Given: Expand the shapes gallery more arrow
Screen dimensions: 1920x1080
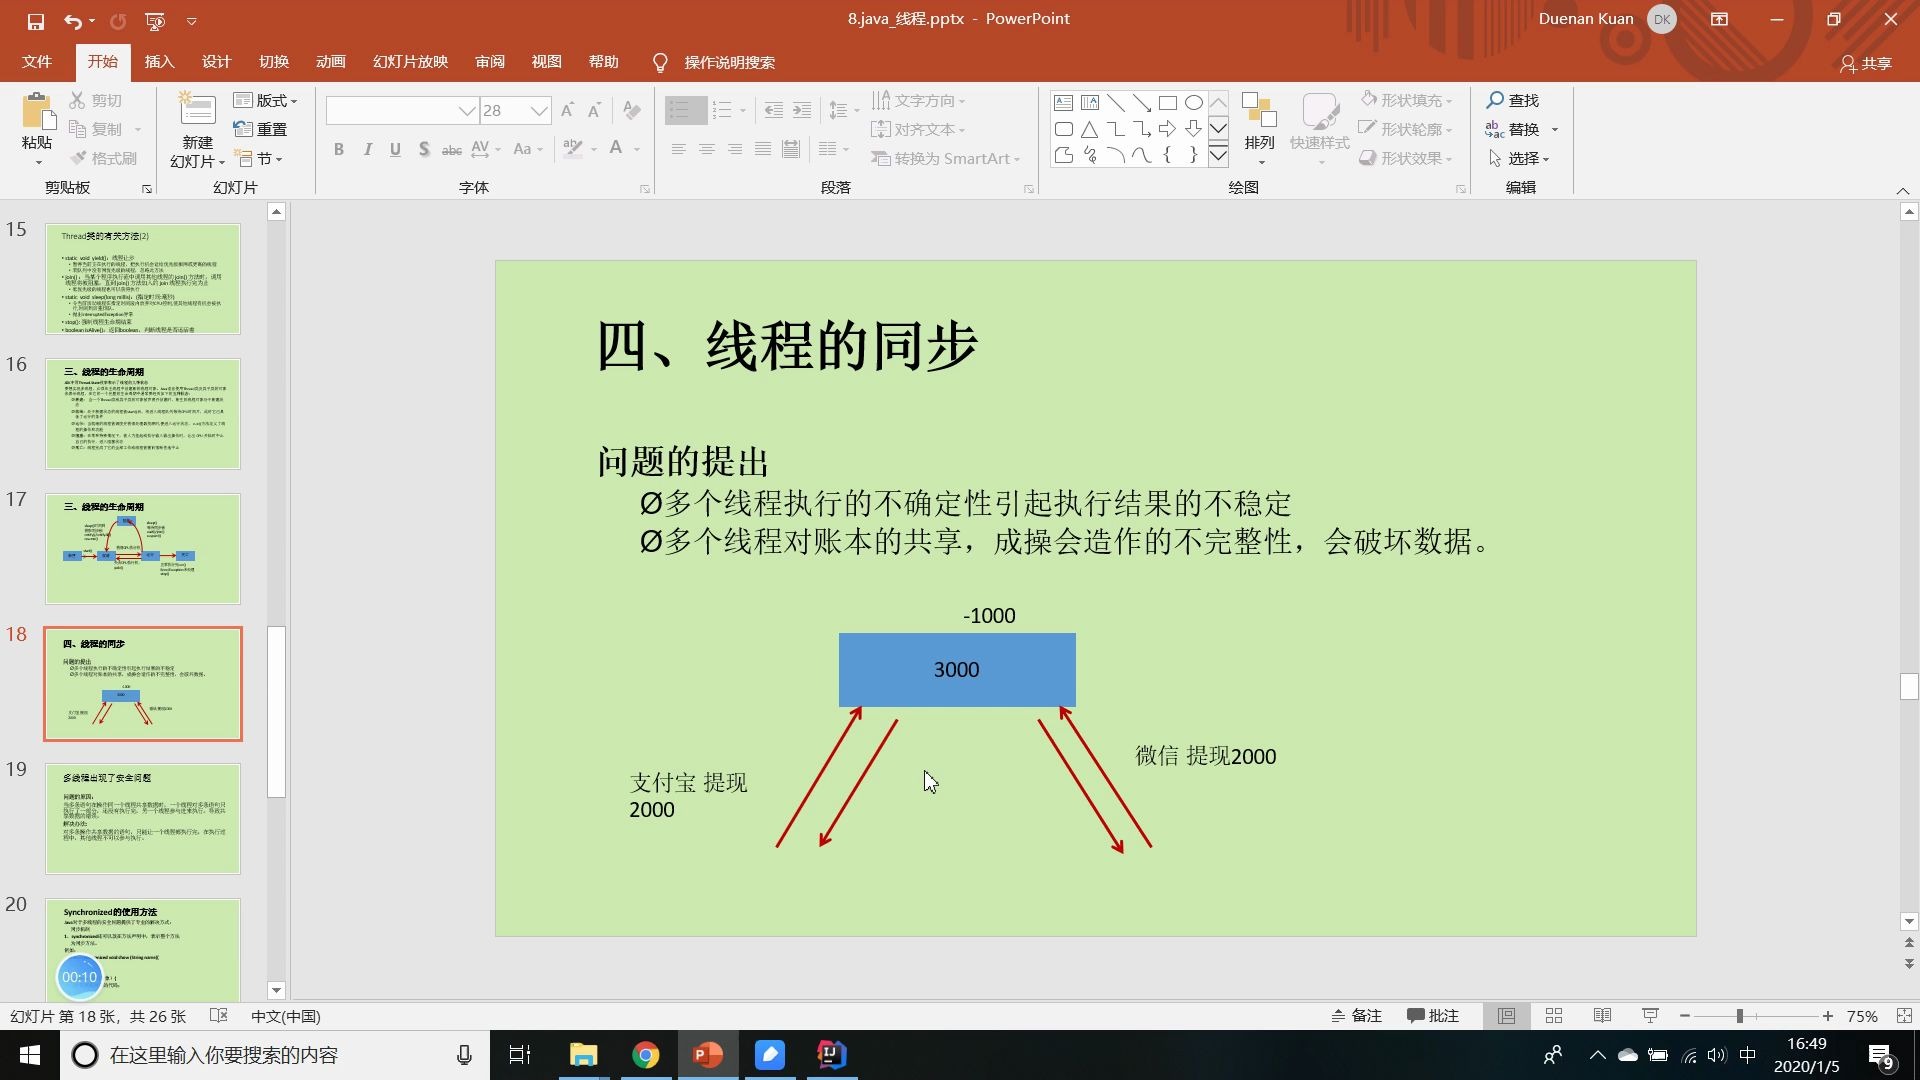Looking at the screenshot, I should coord(1218,155).
